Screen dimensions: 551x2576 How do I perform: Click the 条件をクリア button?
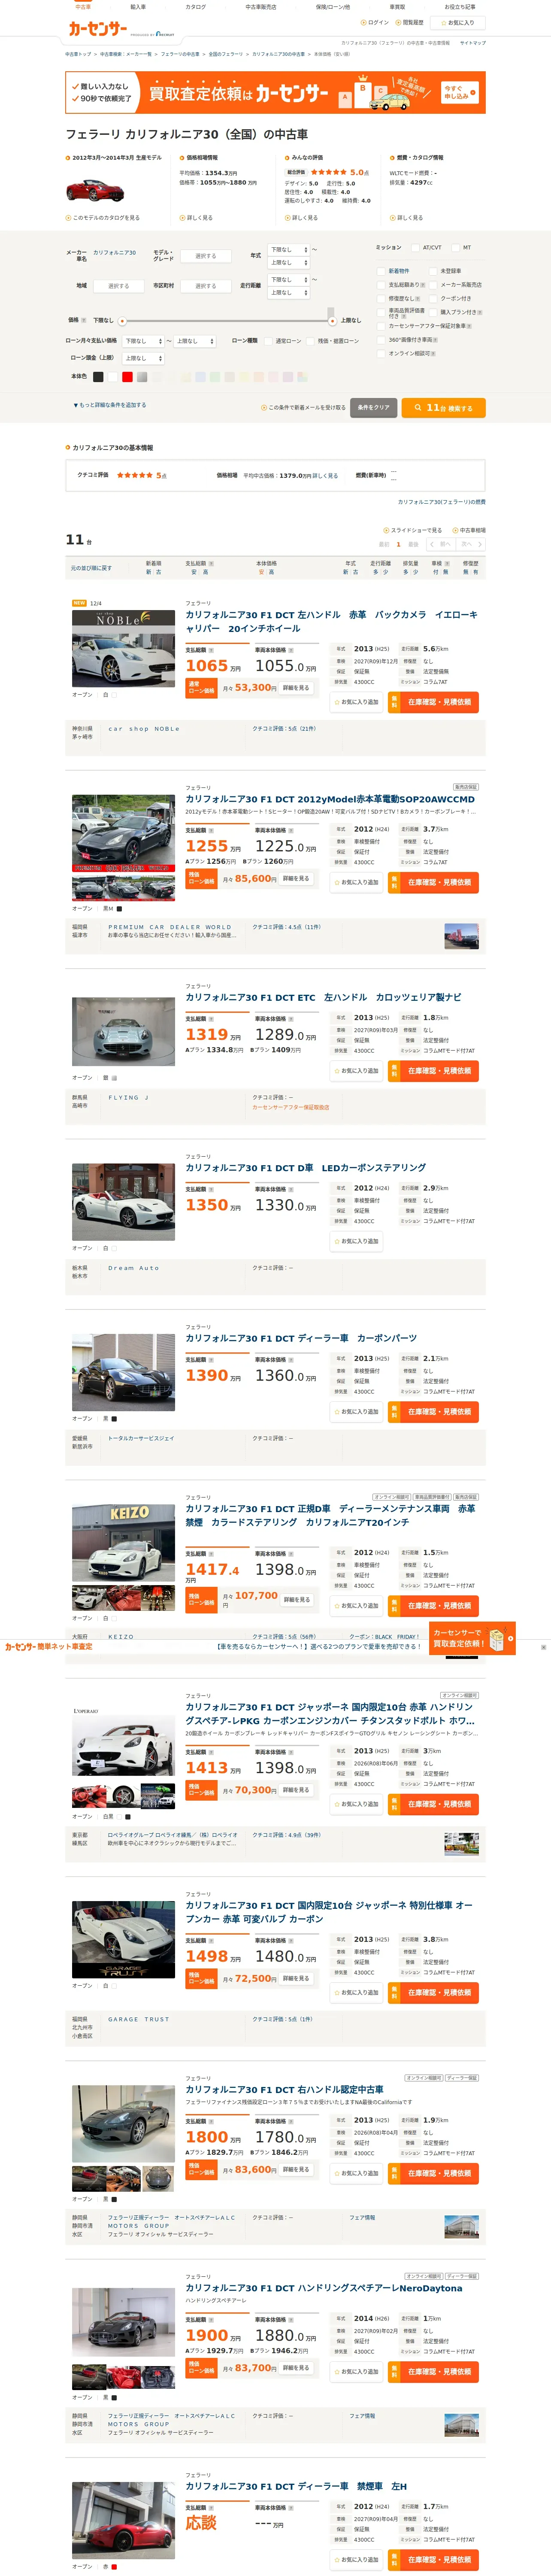(373, 408)
